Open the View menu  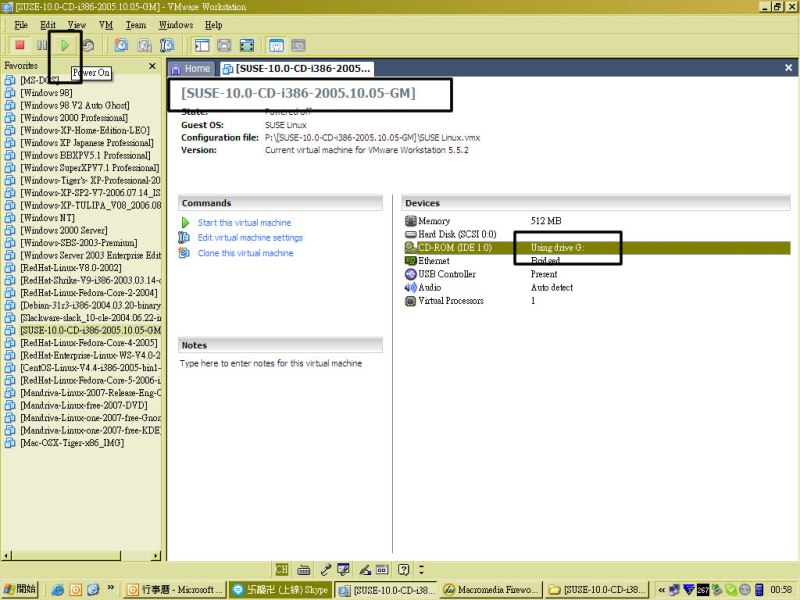point(77,24)
